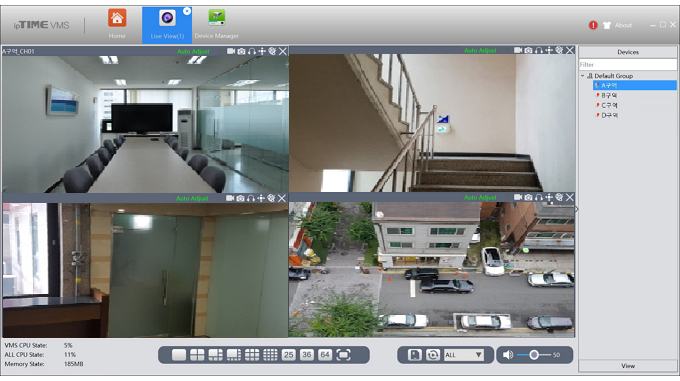Collapse the Default Group tree
680x381 pixels.
pyautogui.click(x=582, y=75)
